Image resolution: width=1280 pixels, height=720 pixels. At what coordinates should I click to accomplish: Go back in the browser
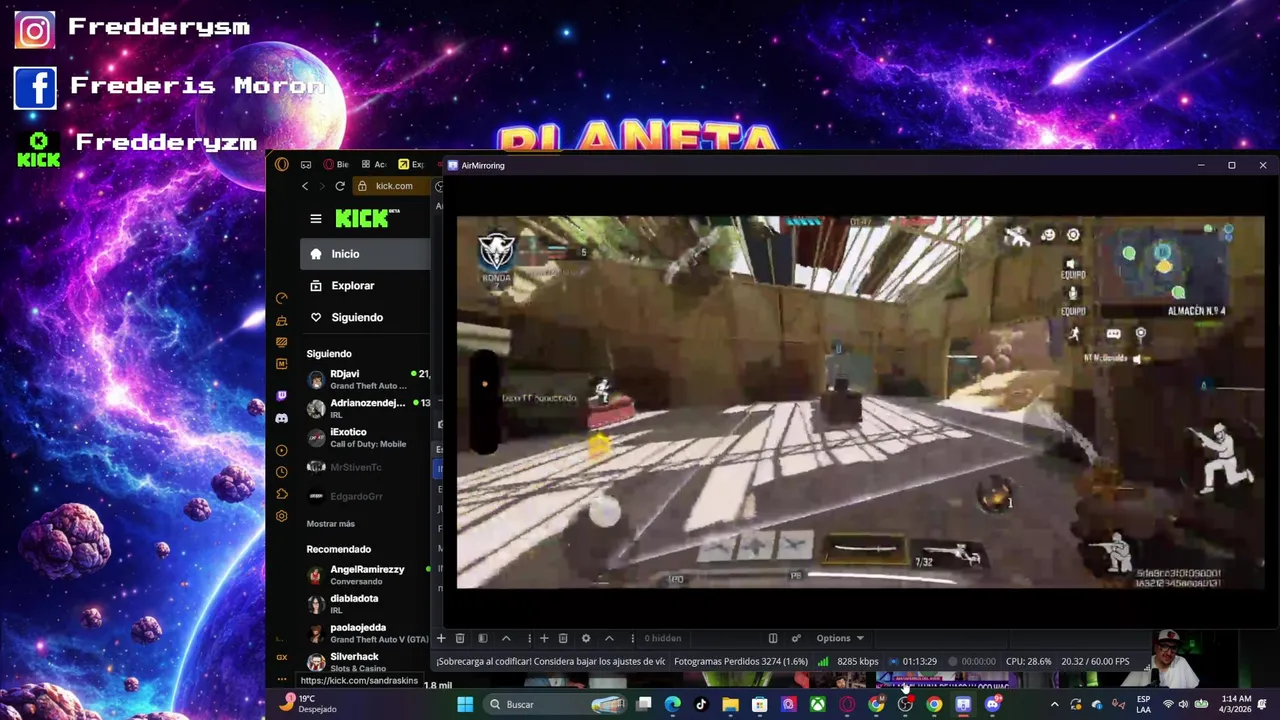pos(305,186)
